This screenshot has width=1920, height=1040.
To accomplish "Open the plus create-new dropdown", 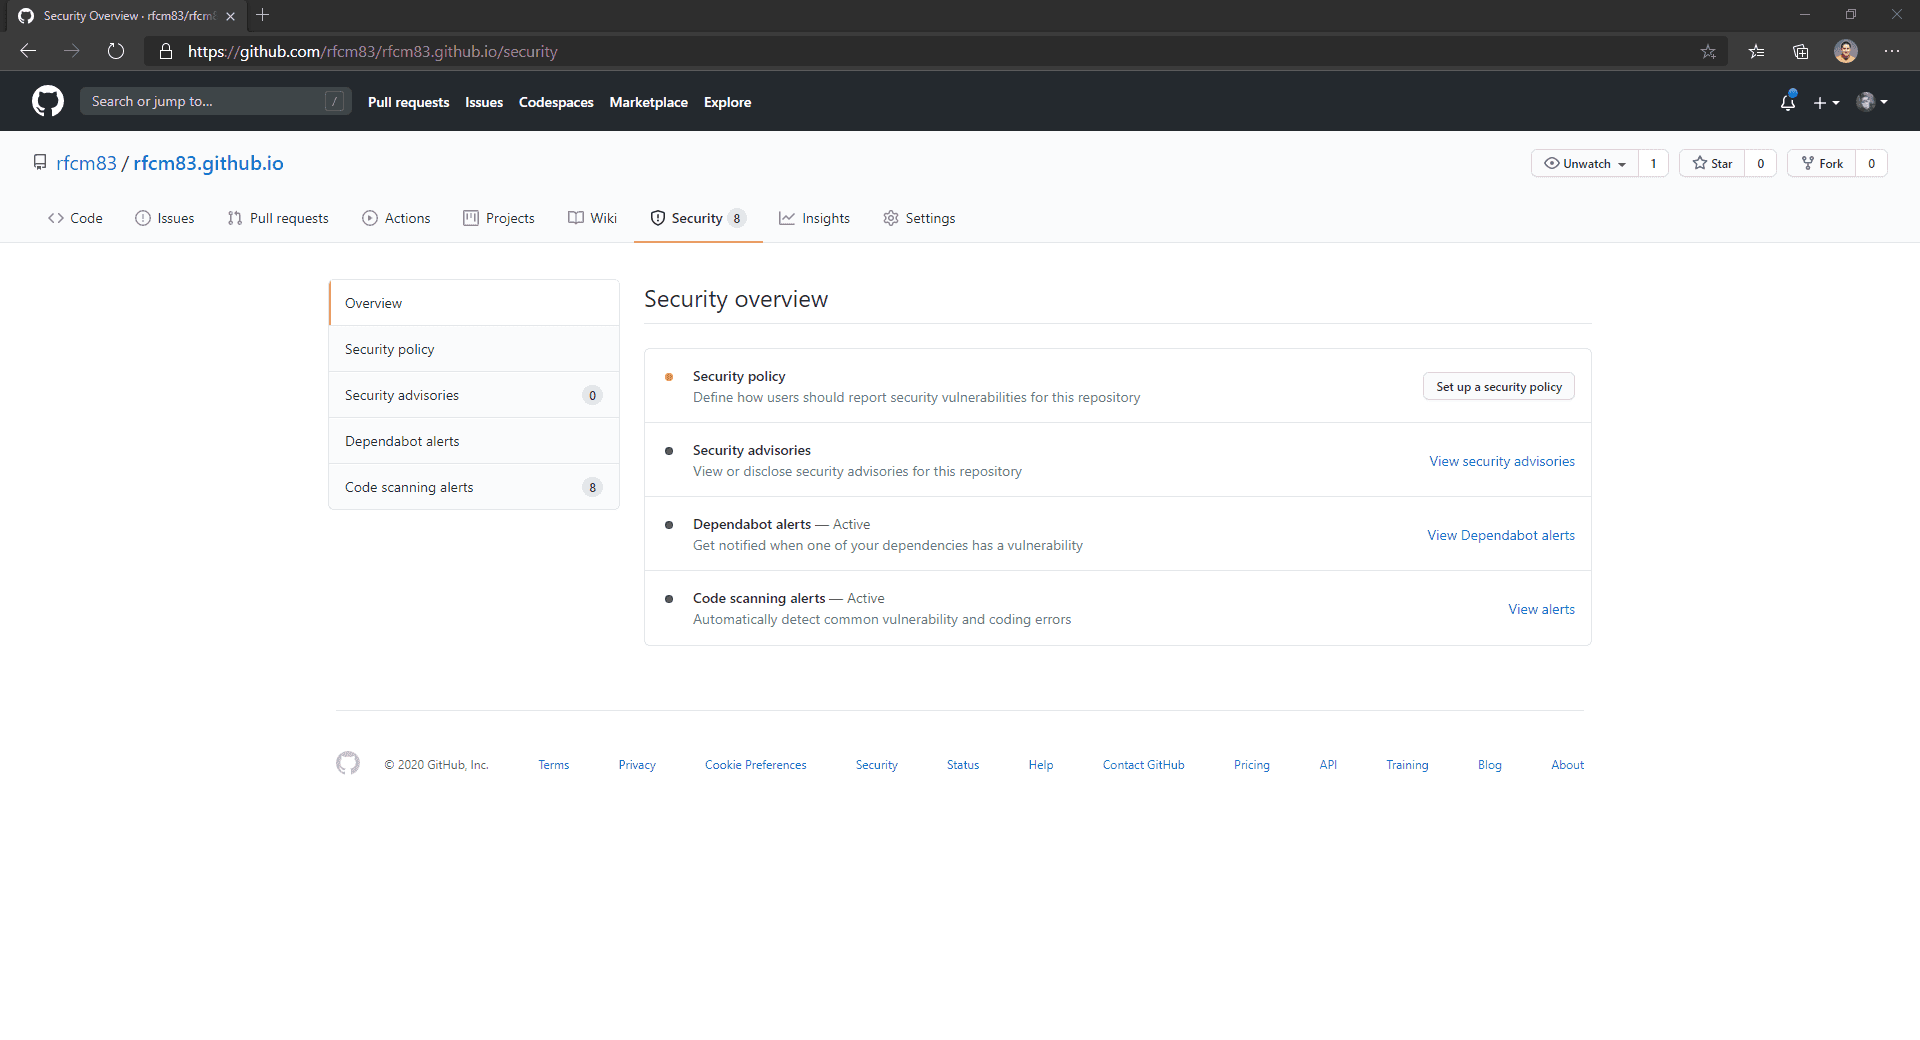I will click(x=1826, y=102).
